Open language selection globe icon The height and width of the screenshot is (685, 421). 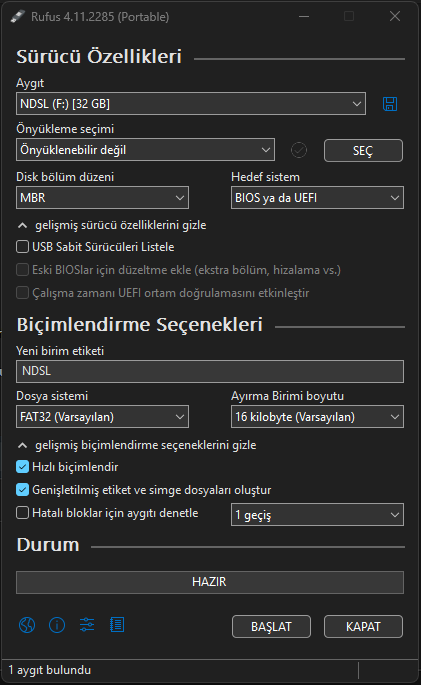click(27, 625)
